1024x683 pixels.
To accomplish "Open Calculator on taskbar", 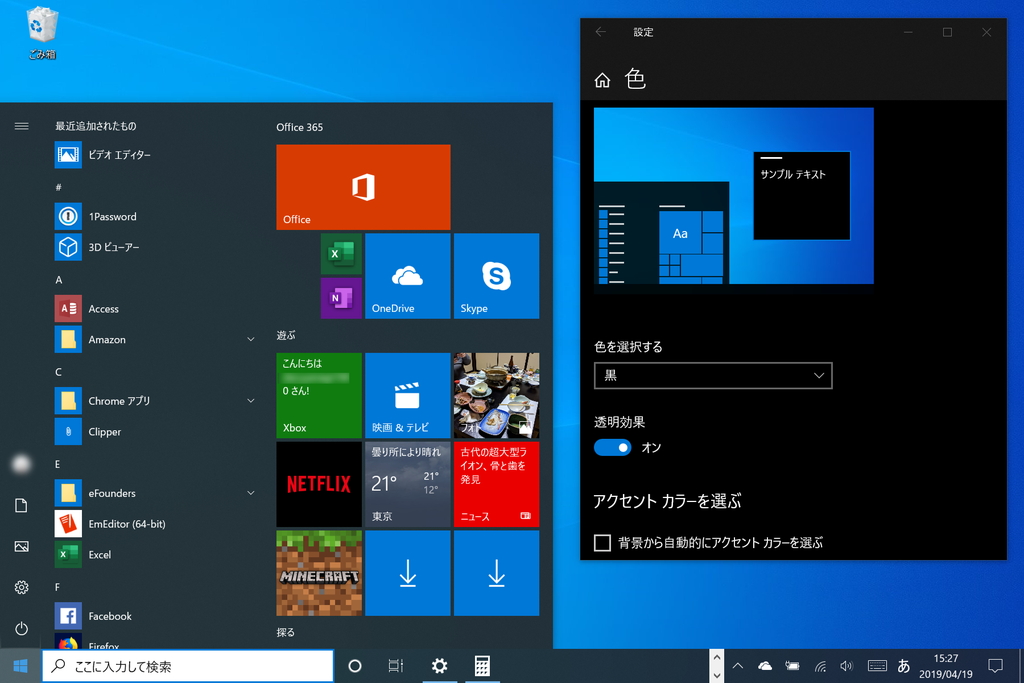I will point(482,666).
